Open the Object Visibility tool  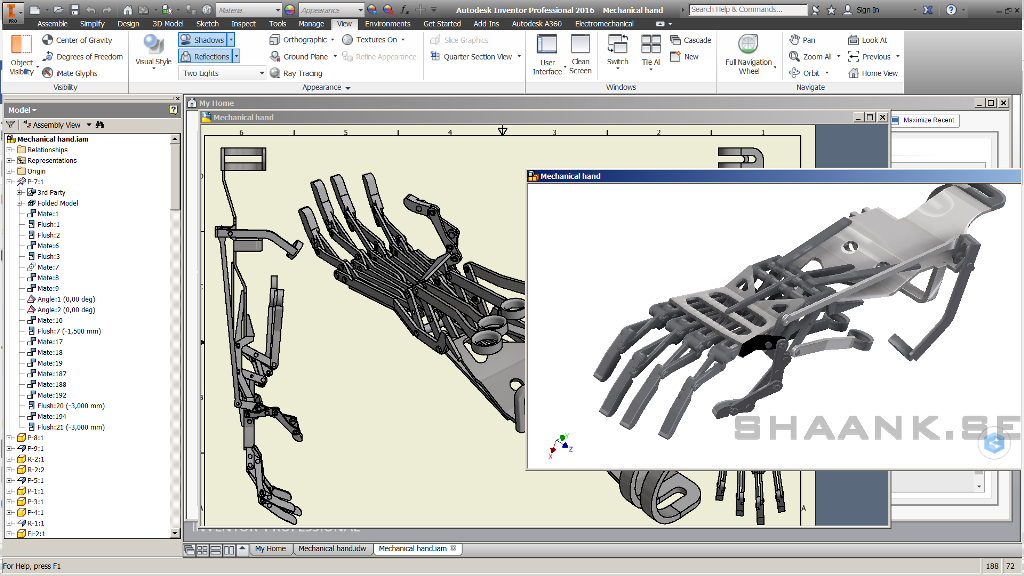[21, 55]
